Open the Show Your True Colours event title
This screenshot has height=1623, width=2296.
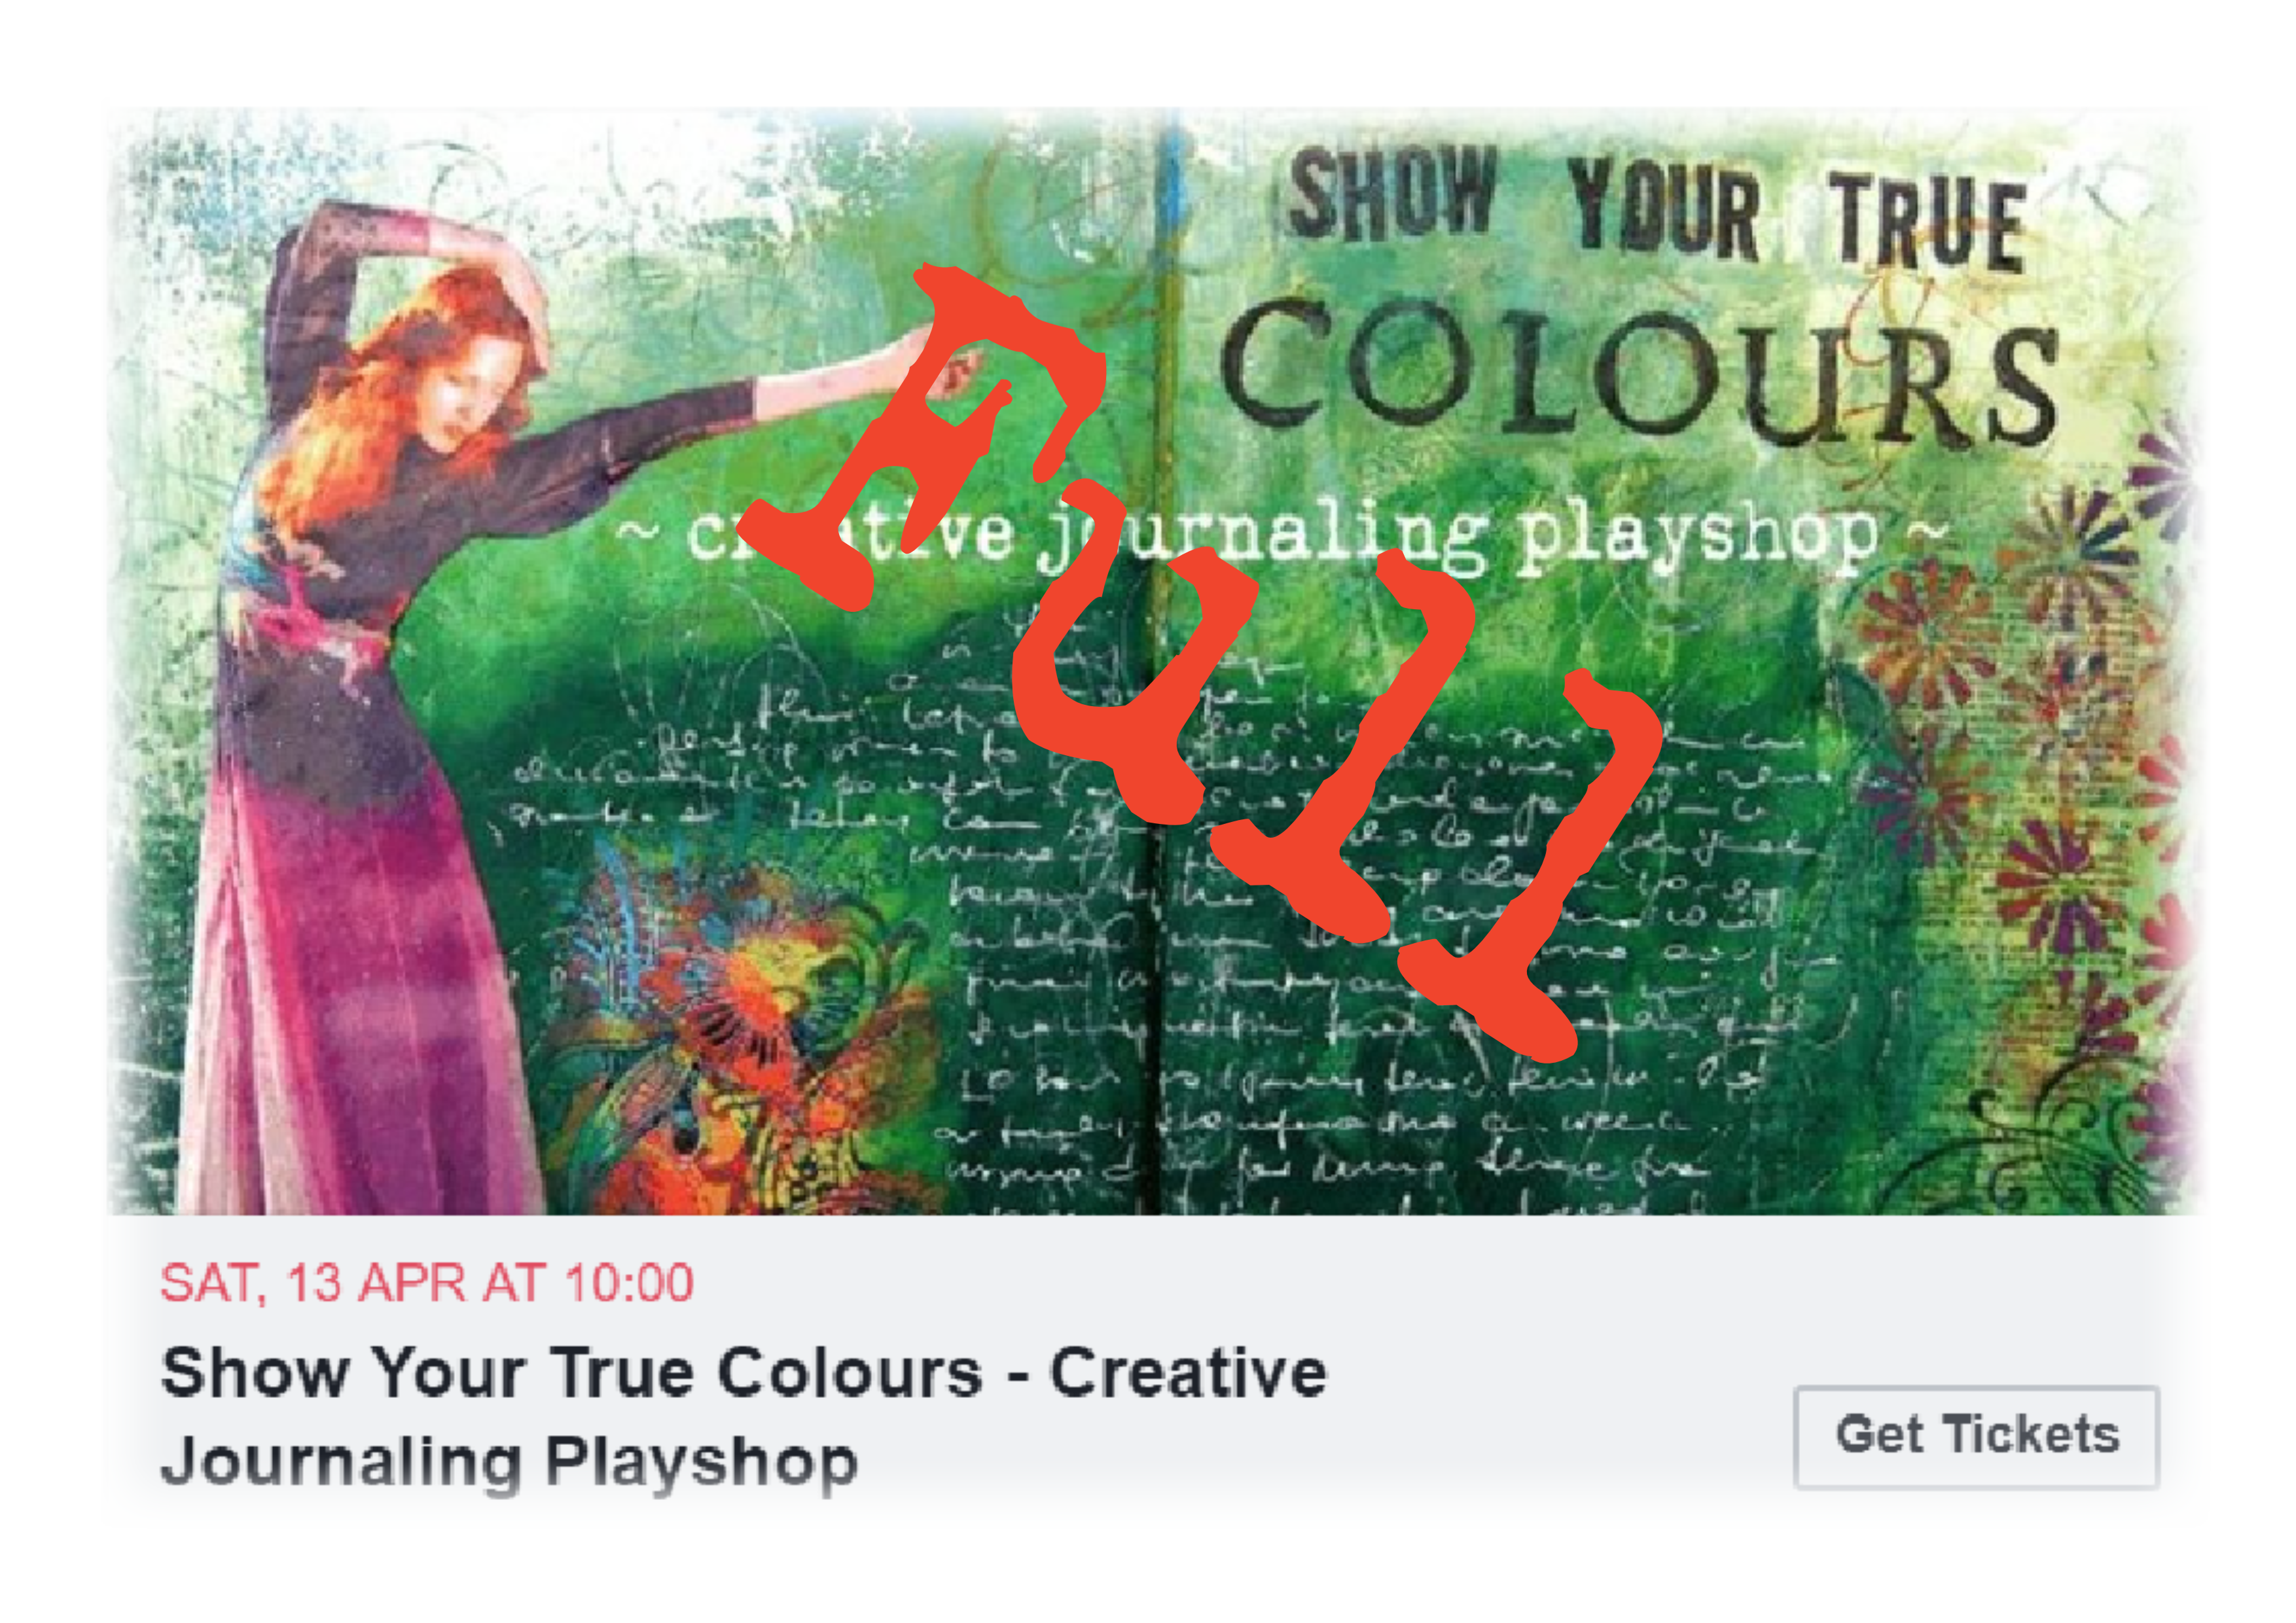(x=744, y=1416)
